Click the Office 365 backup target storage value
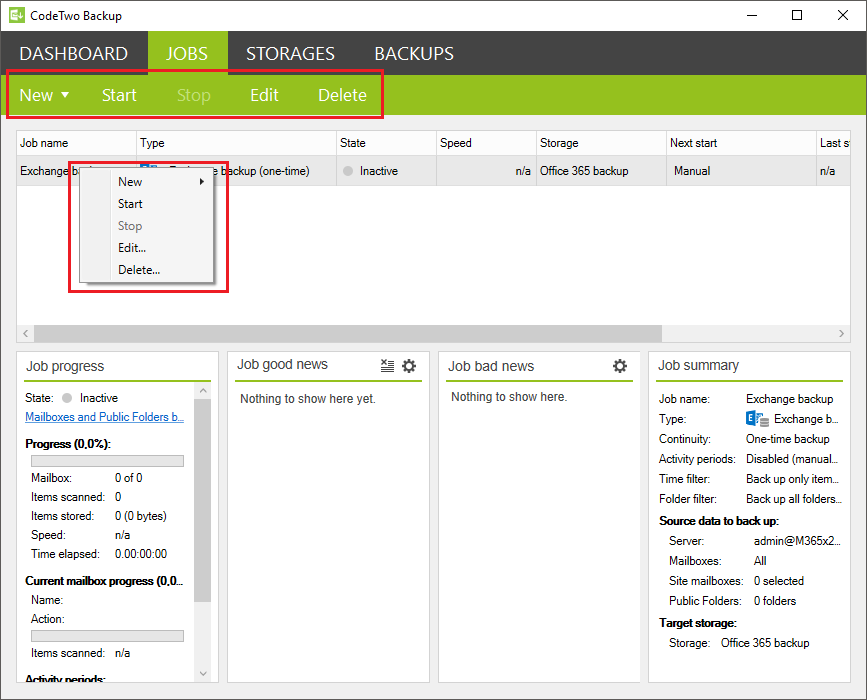Viewport: 867px width, 700px height. [765, 643]
